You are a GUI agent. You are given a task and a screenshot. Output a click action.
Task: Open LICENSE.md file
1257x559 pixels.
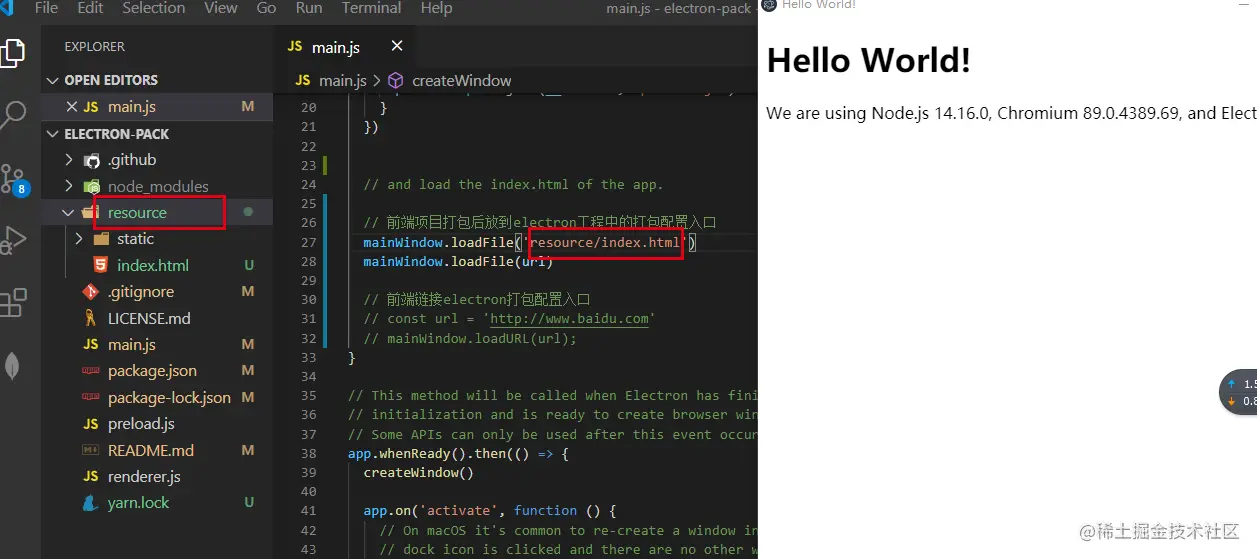pyautogui.click(x=149, y=318)
